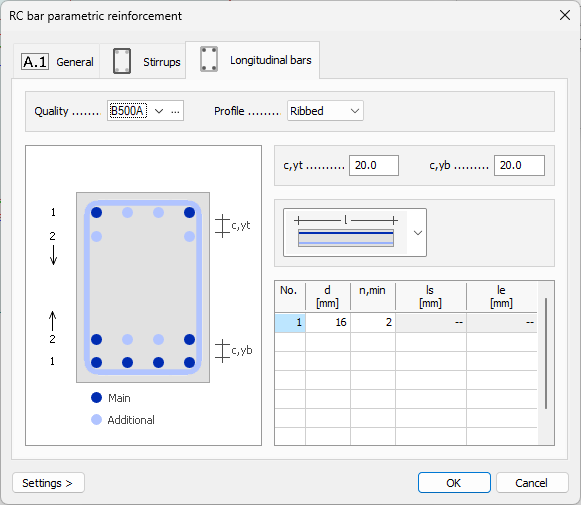Select row number 1 cell
581x505 pixels.
290,322
